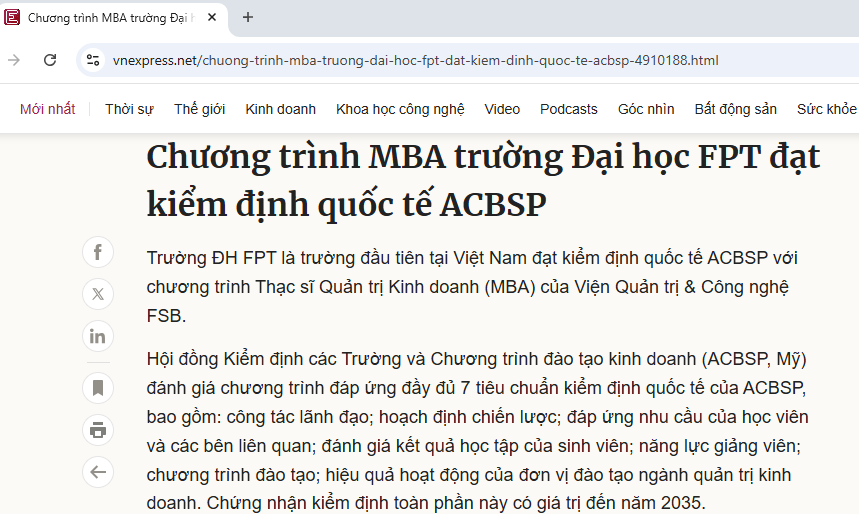The width and height of the screenshot is (859, 514).
Task: Share article on X (Twitter) icon
Action: tap(98, 294)
